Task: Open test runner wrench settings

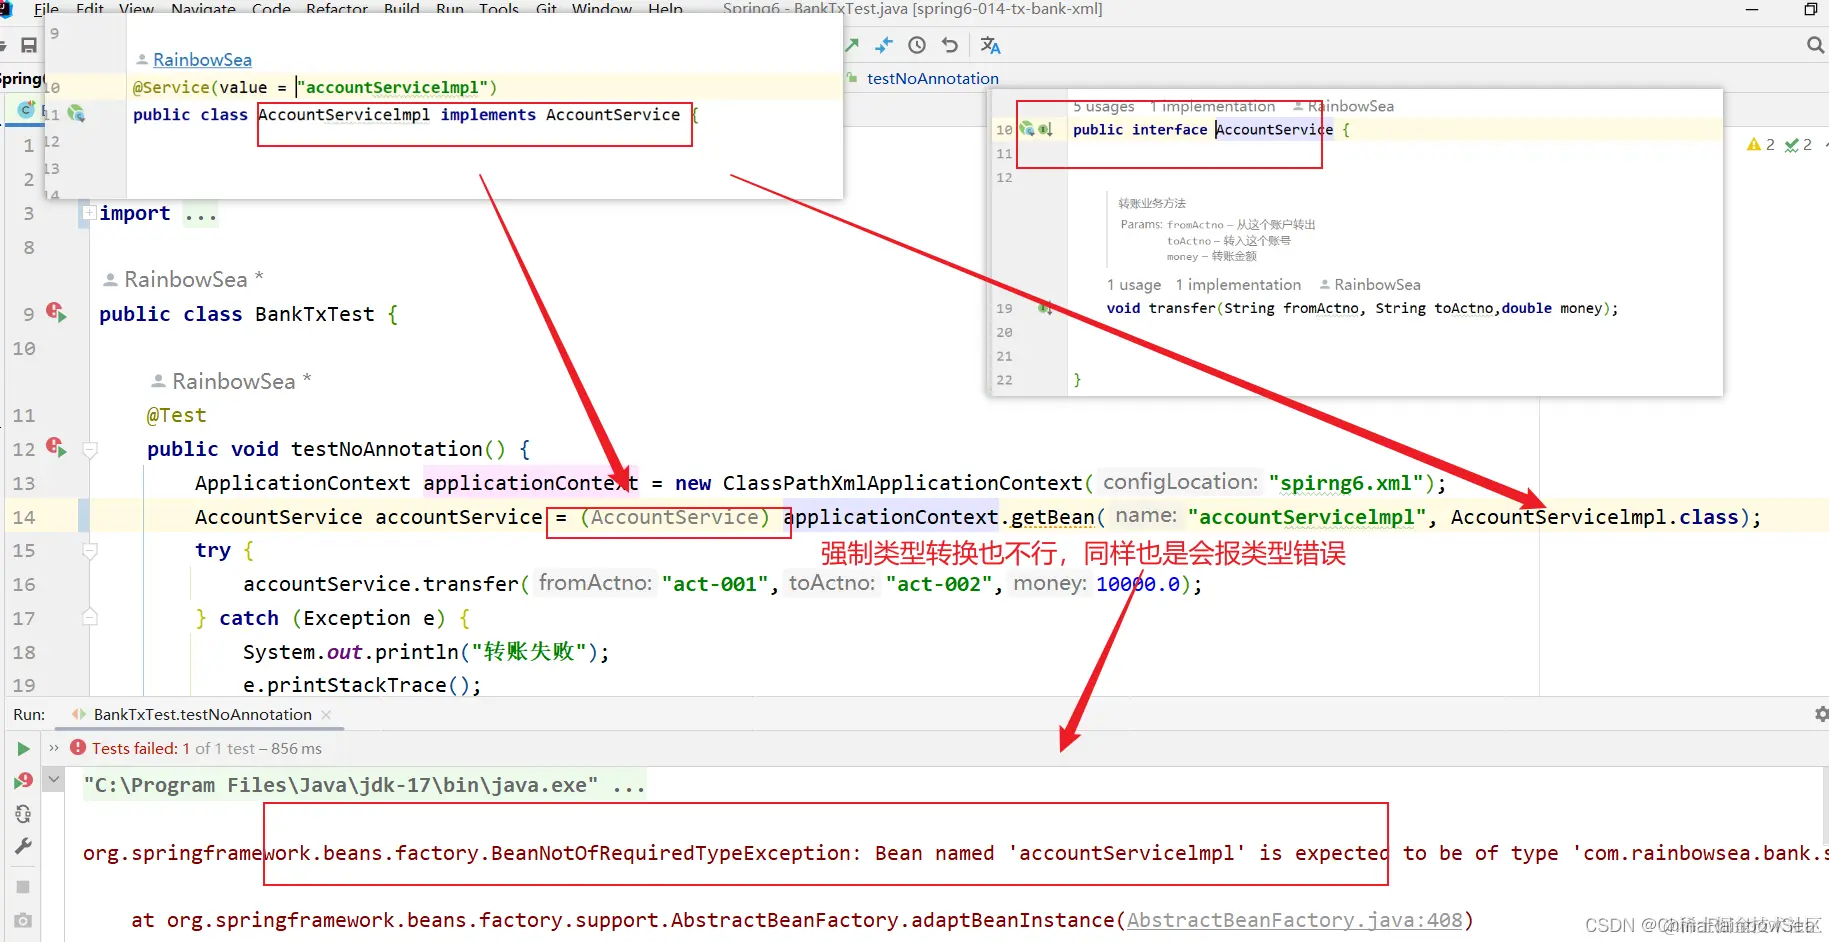Action: [23, 847]
